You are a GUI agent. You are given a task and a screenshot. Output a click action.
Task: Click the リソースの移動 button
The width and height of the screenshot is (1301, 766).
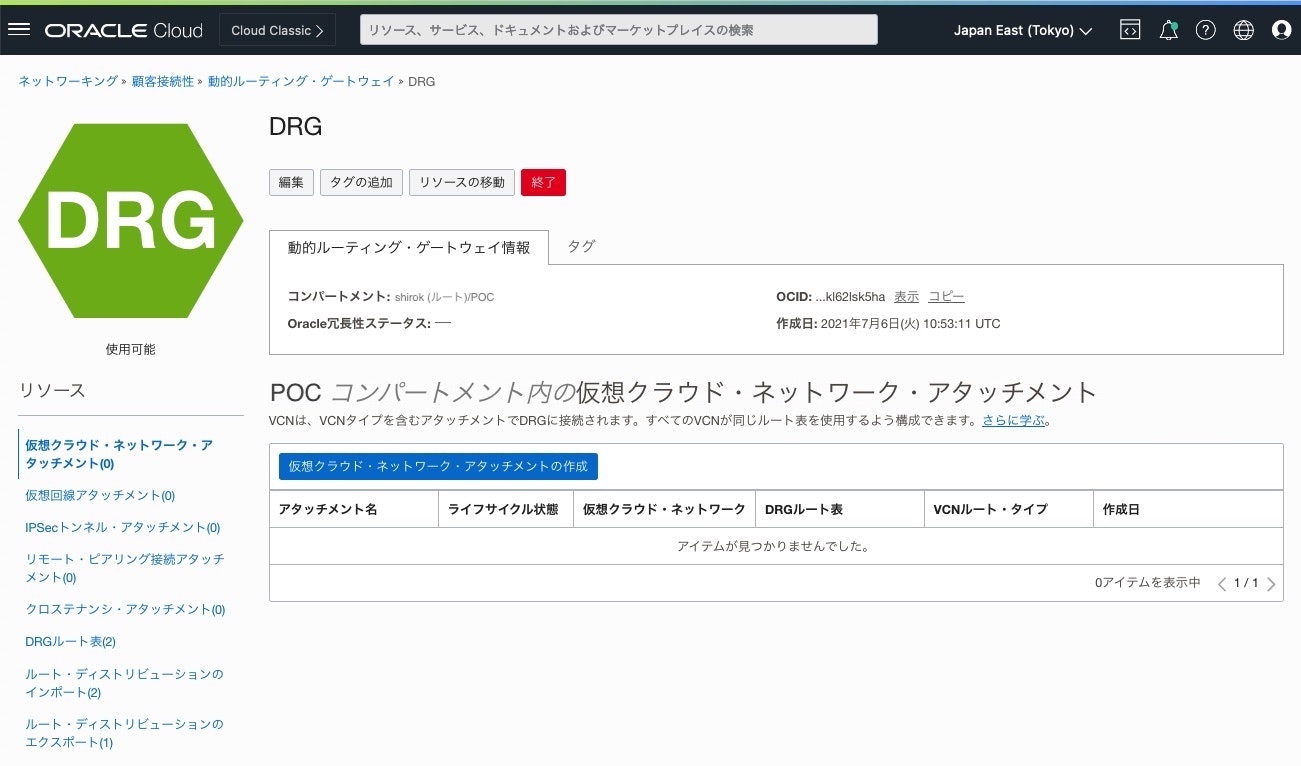tap(462, 182)
